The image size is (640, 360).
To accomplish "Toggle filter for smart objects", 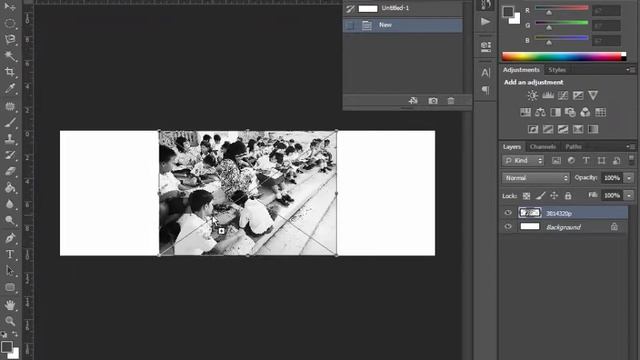I will point(616,161).
